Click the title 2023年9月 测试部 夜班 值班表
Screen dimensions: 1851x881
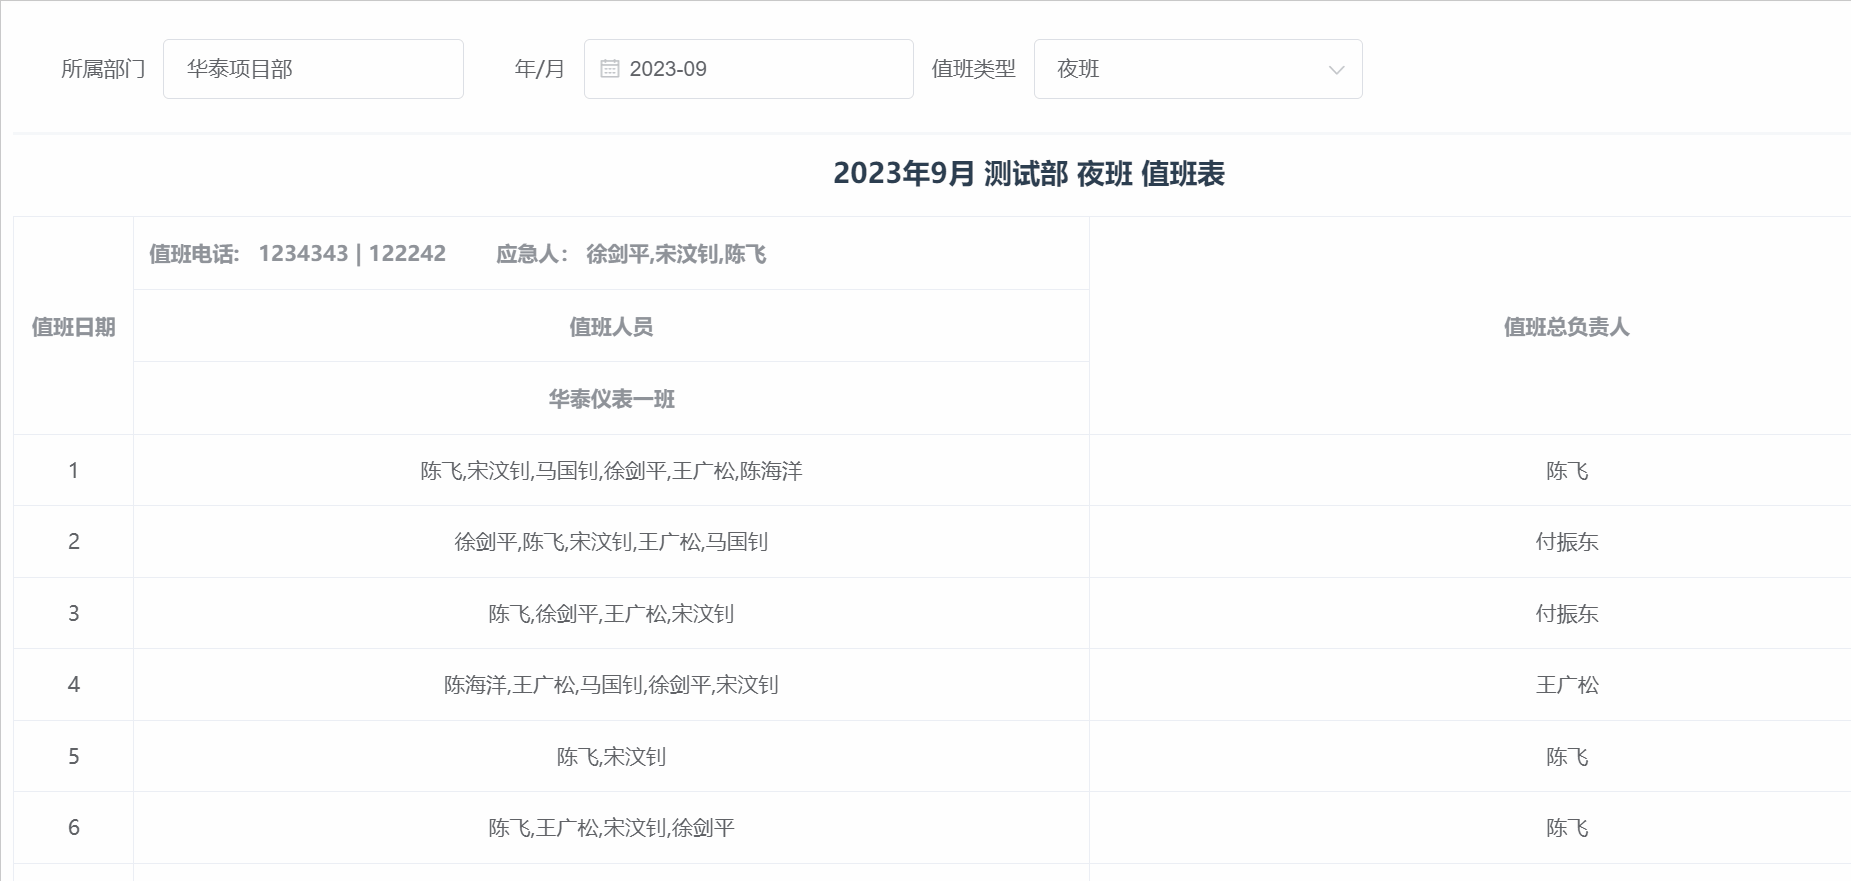click(1029, 174)
